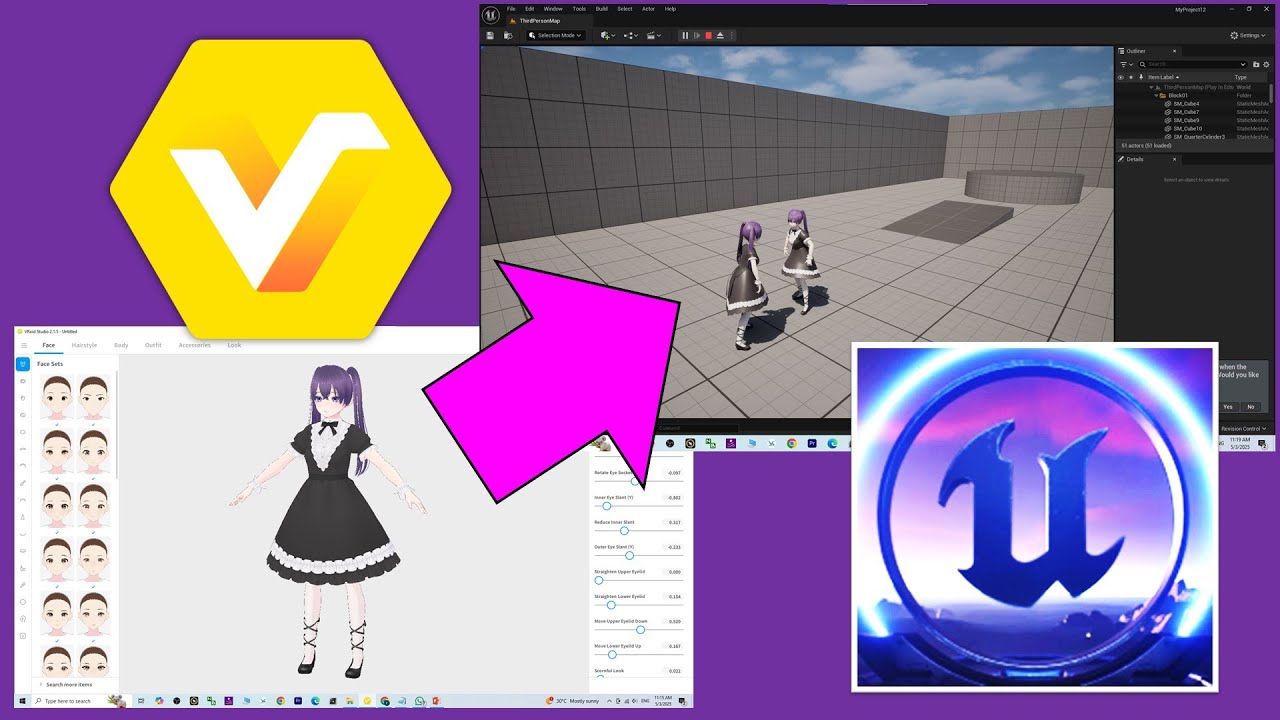Switch to the Hairstyle tab in VRoid Studio

coord(84,345)
